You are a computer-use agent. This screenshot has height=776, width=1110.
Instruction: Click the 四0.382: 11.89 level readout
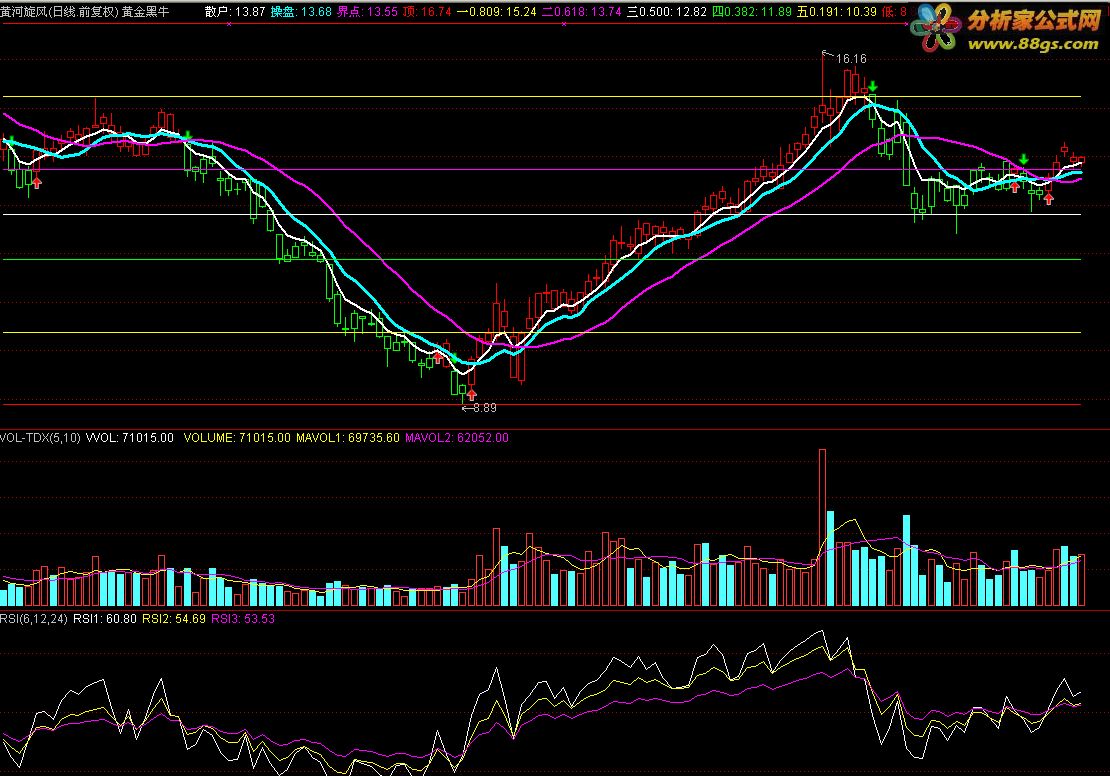[x=752, y=11]
